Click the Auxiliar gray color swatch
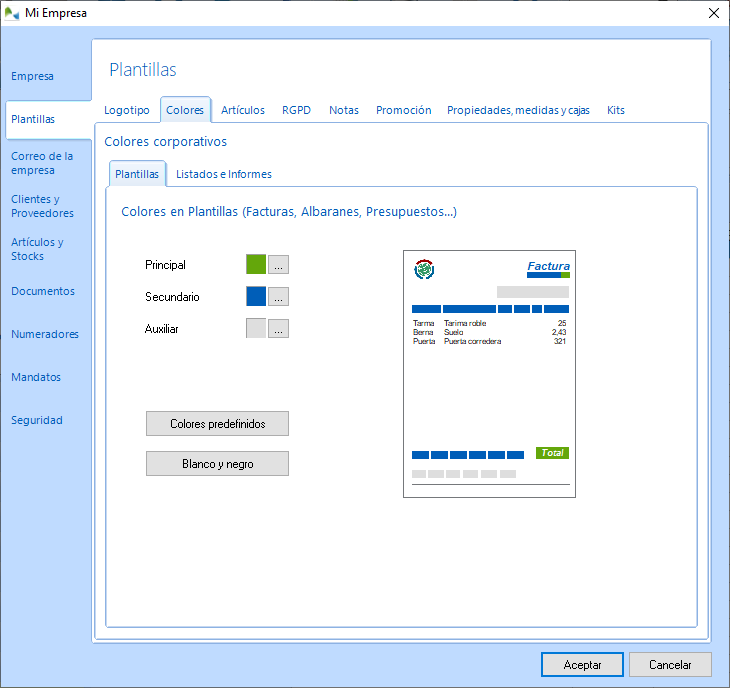Screen dimensions: 730x688 pos(256,328)
